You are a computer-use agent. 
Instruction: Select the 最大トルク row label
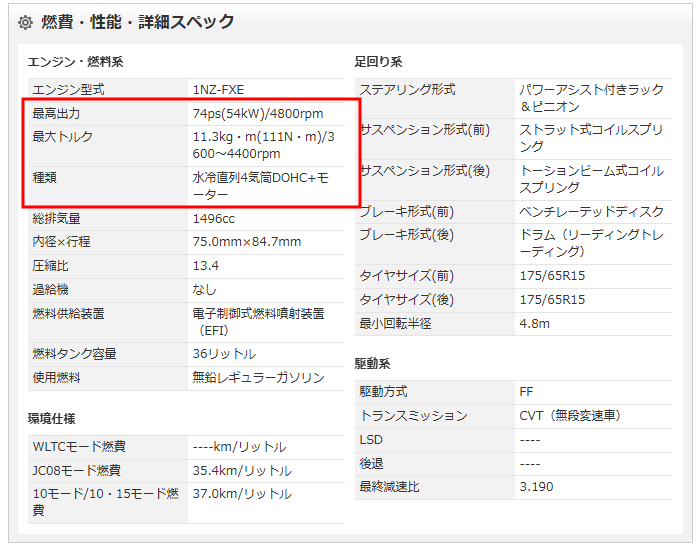pos(62,137)
